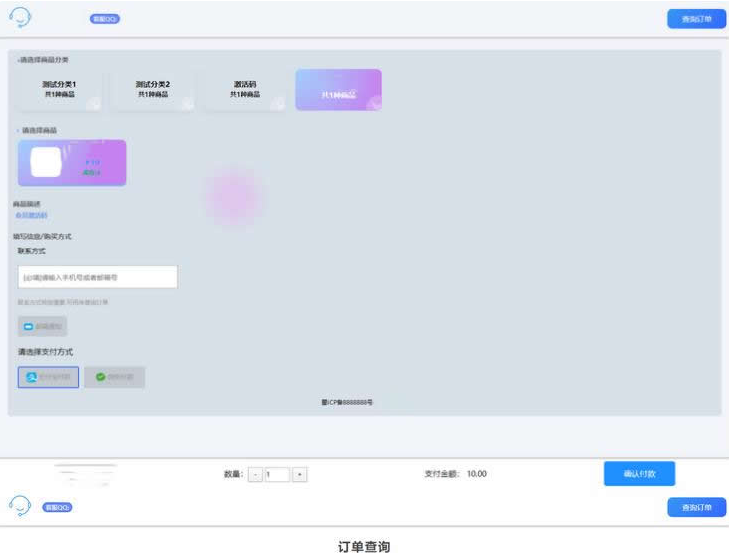Increase quantity with the plus button
The width and height of the screenshot is (729, 559).
tap(299, 473)
